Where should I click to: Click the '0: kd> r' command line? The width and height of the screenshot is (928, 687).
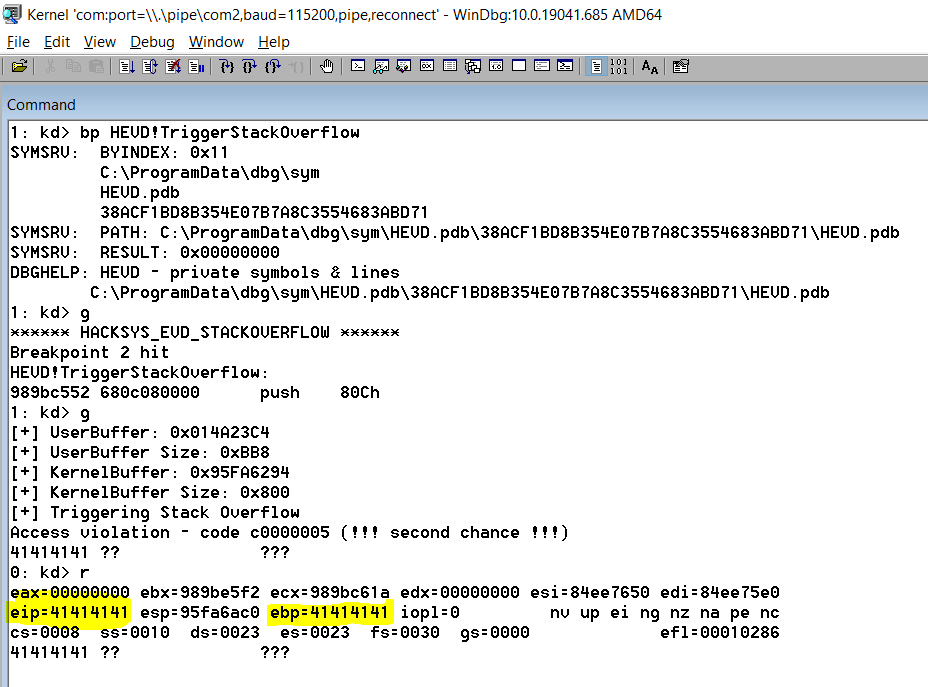pyautogui.click(x=50, y=573)
